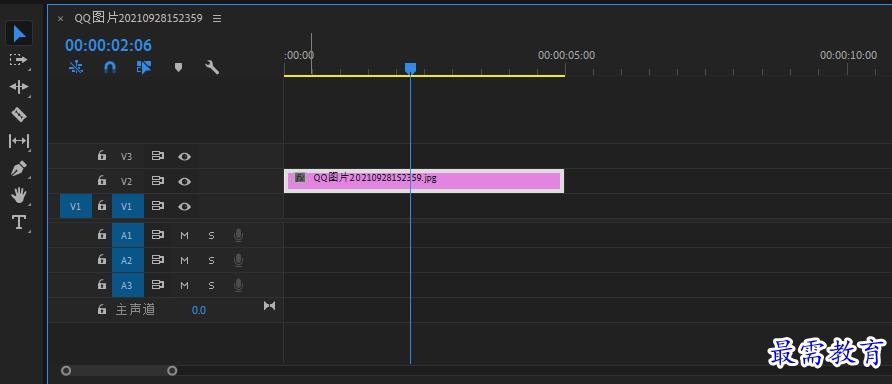Toggle lock on track V1
Viewport: 892px width, 384px height.
pyautogui.click(x=102, y=205)
